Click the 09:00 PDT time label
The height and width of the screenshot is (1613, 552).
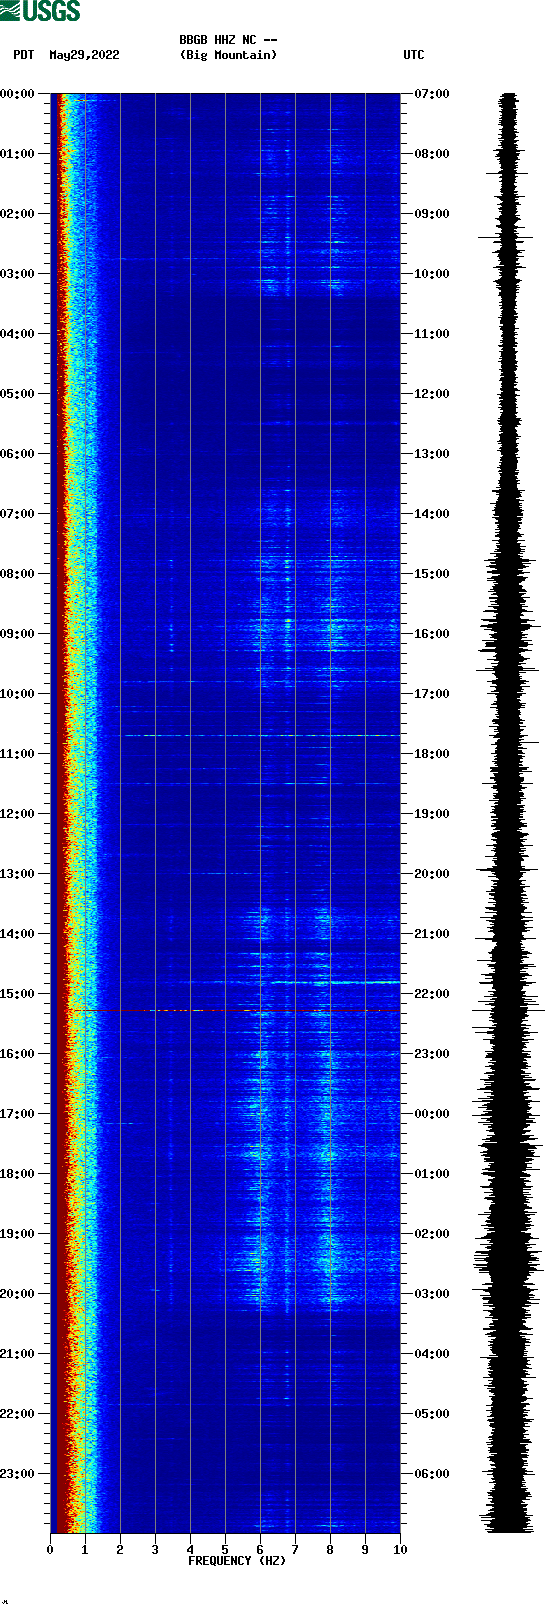coord(18,634)
